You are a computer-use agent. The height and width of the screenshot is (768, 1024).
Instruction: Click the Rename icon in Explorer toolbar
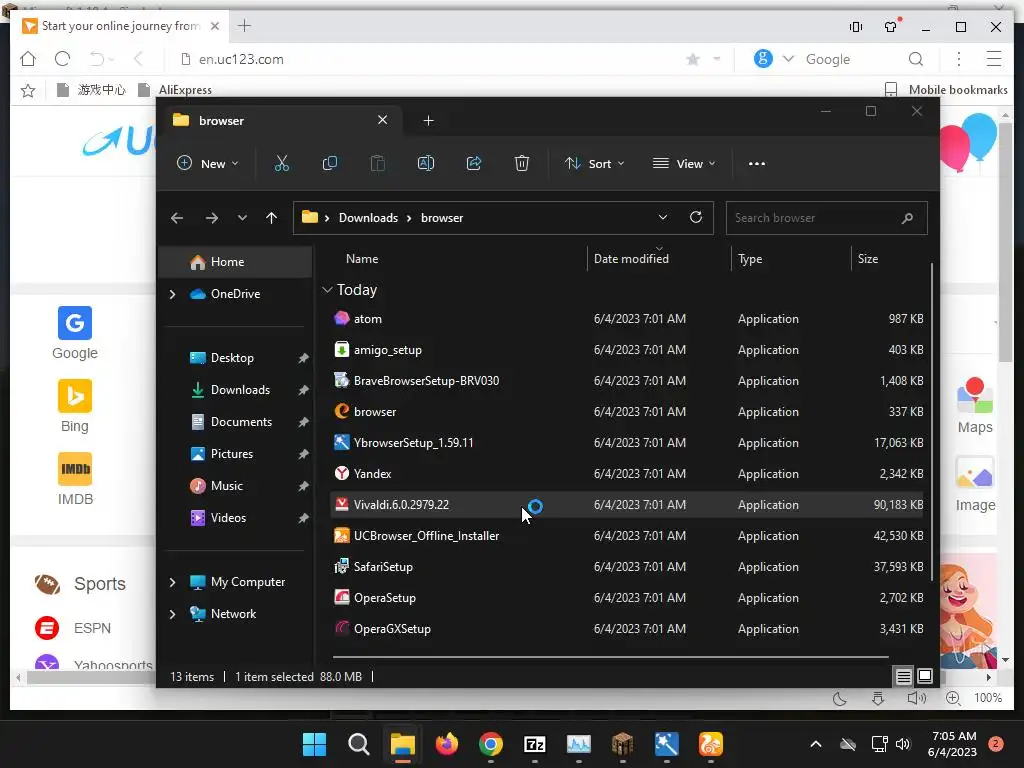(426, 163)
